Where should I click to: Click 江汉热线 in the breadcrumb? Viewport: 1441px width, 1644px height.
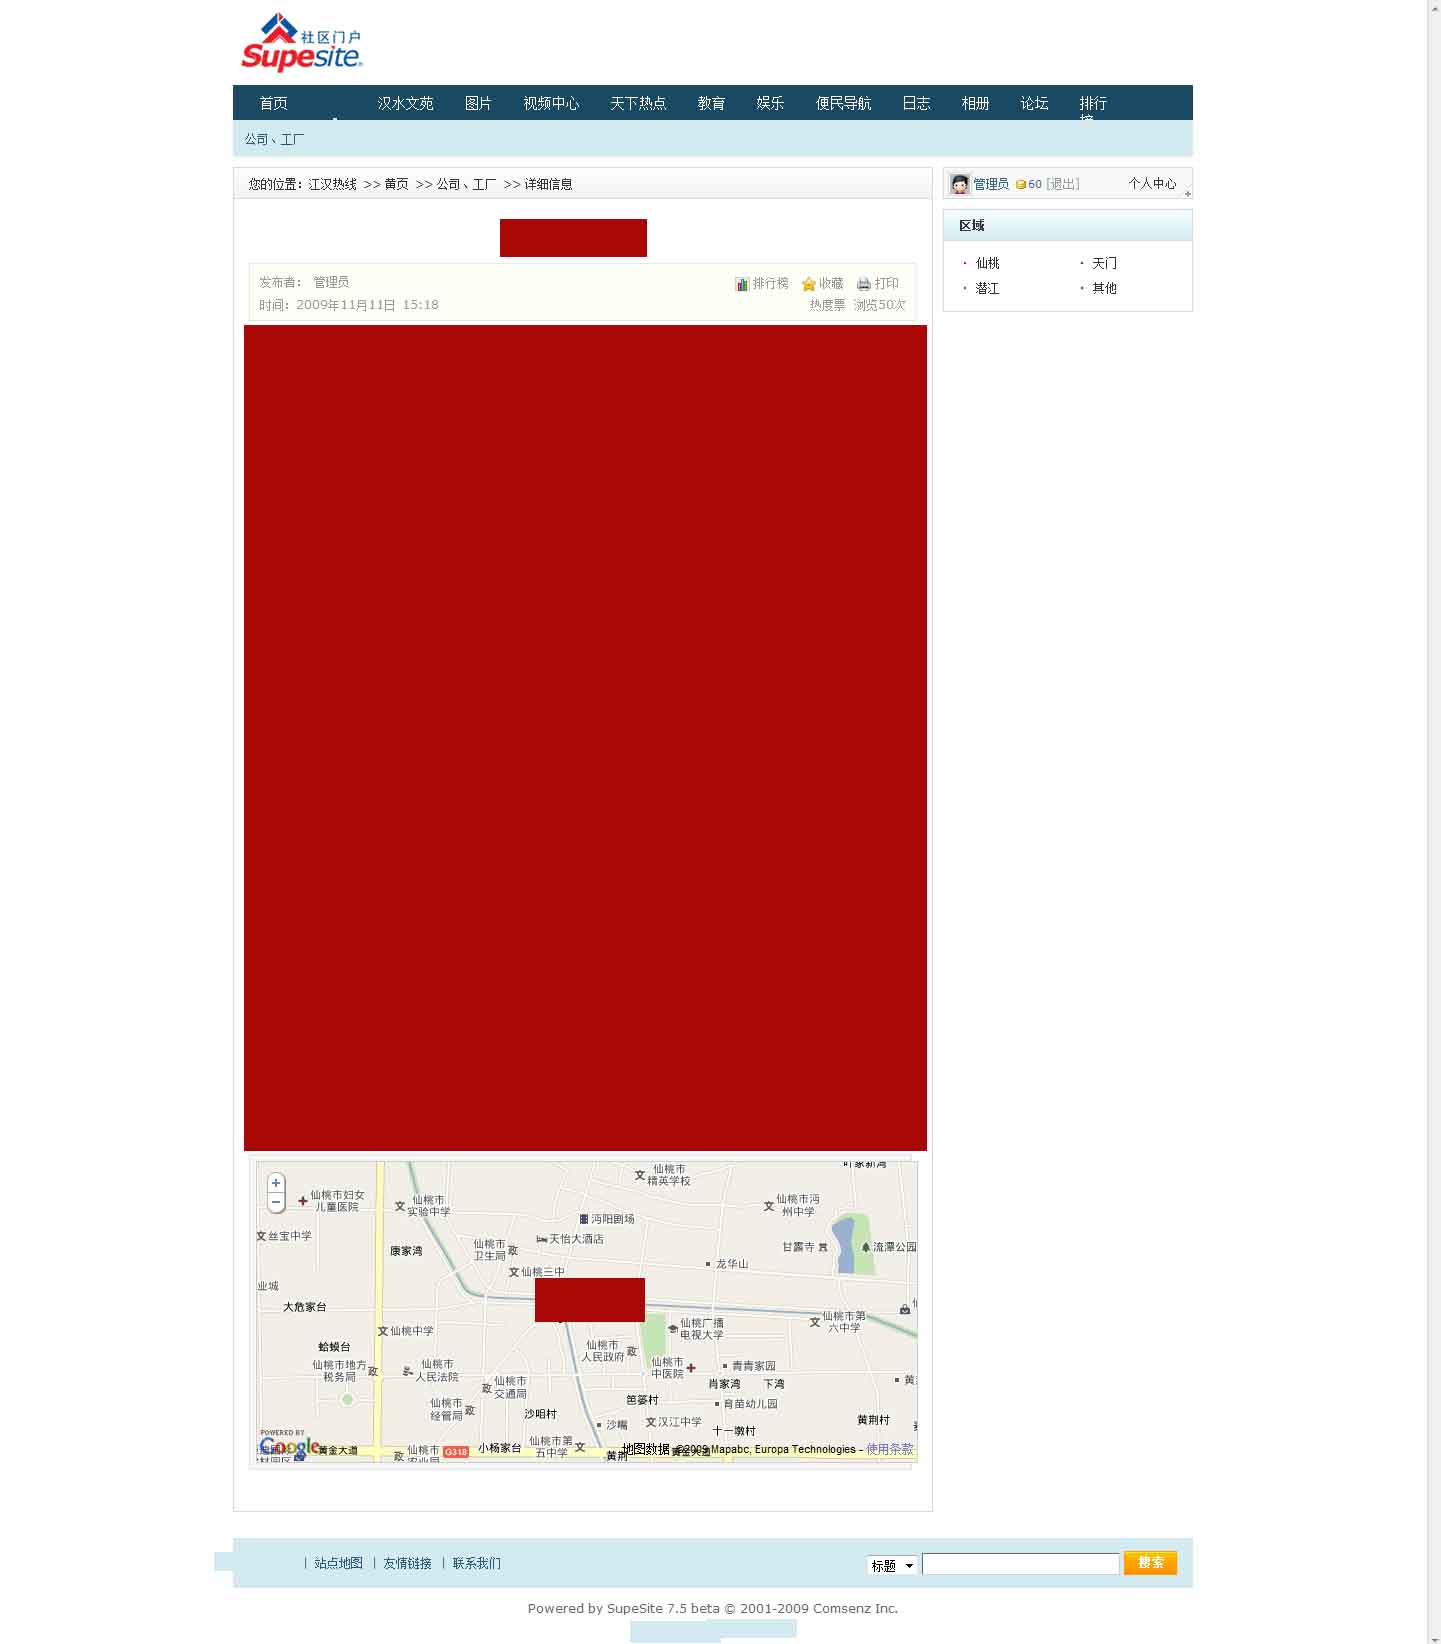[x=332, y=184]
